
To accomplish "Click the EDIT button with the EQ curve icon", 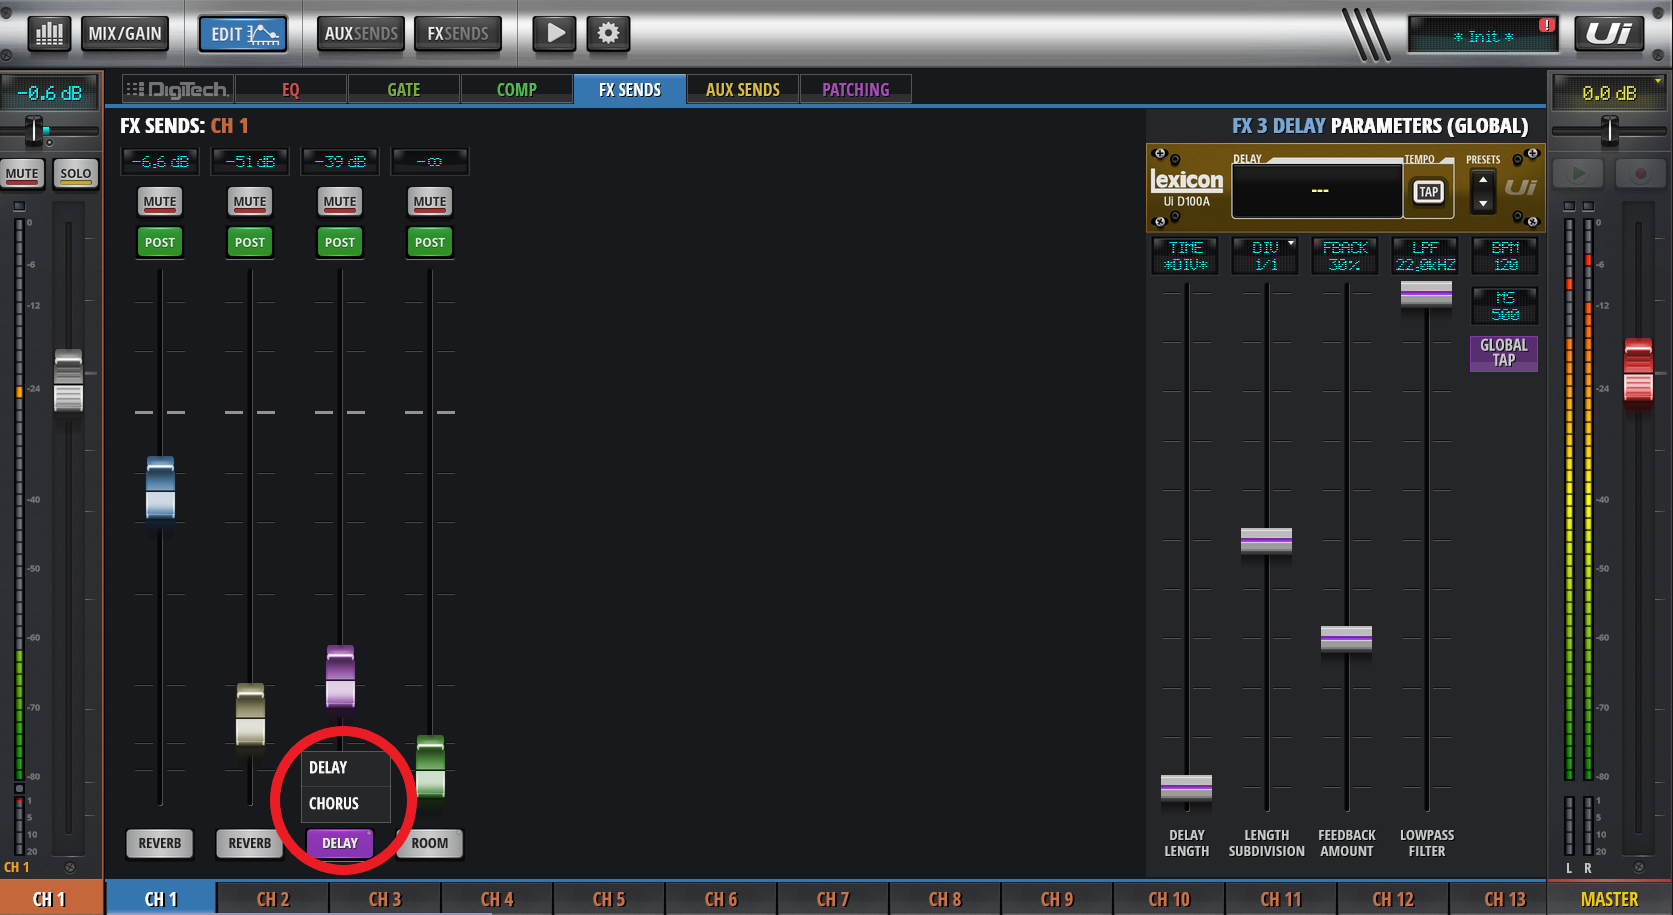I will pyautogui.click(x=243, y=32).
